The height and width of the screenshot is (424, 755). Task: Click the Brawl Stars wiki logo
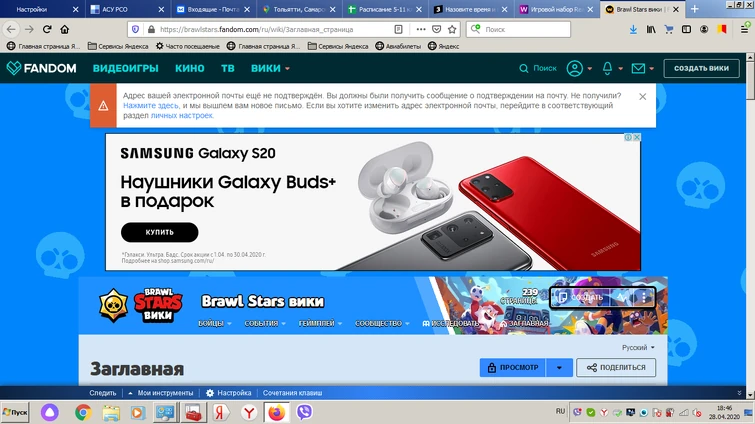(141, 305)
